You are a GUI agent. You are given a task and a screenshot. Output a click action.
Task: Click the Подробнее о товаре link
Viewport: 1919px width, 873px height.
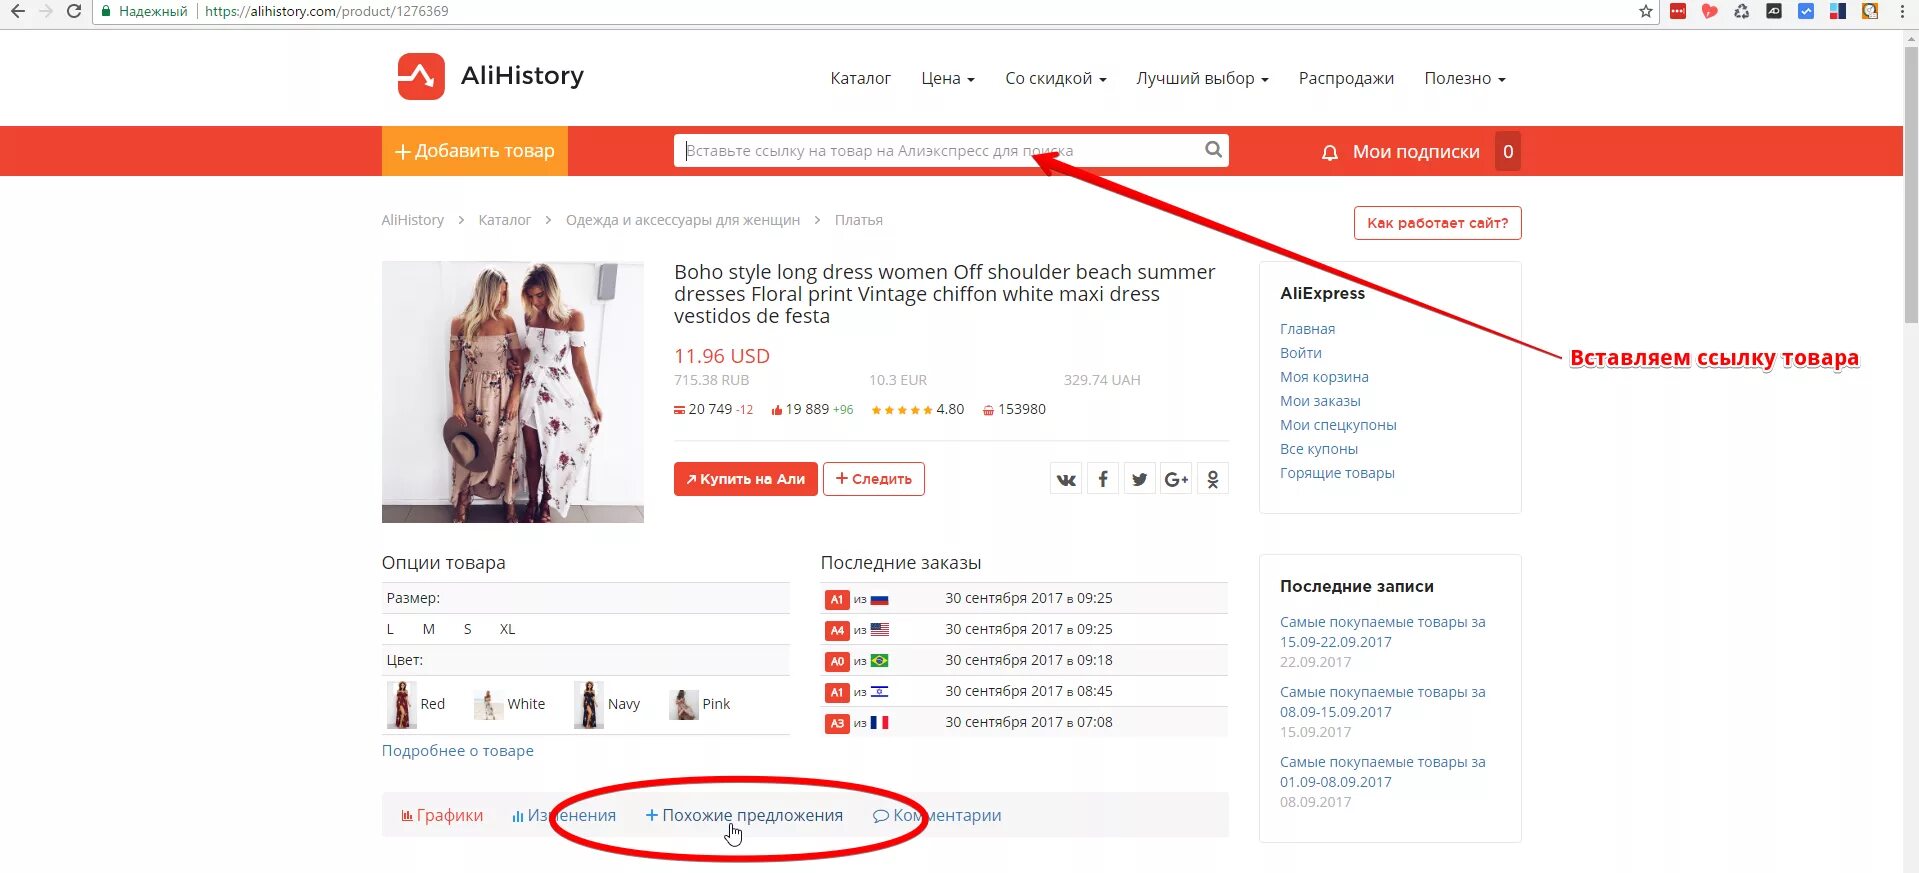458,751
